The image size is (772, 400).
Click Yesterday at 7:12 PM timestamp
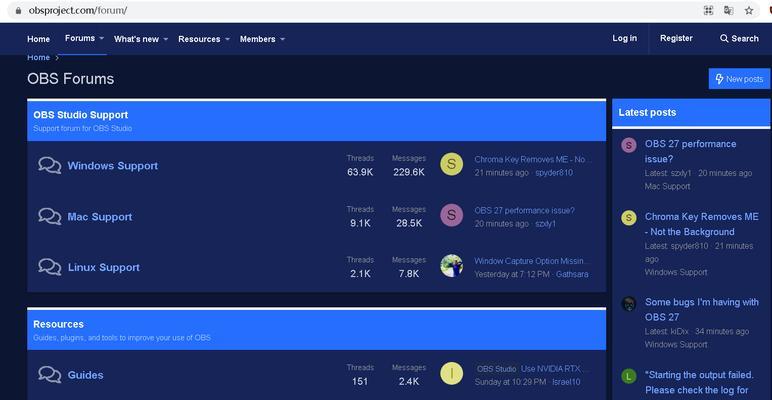click(512, 274)
